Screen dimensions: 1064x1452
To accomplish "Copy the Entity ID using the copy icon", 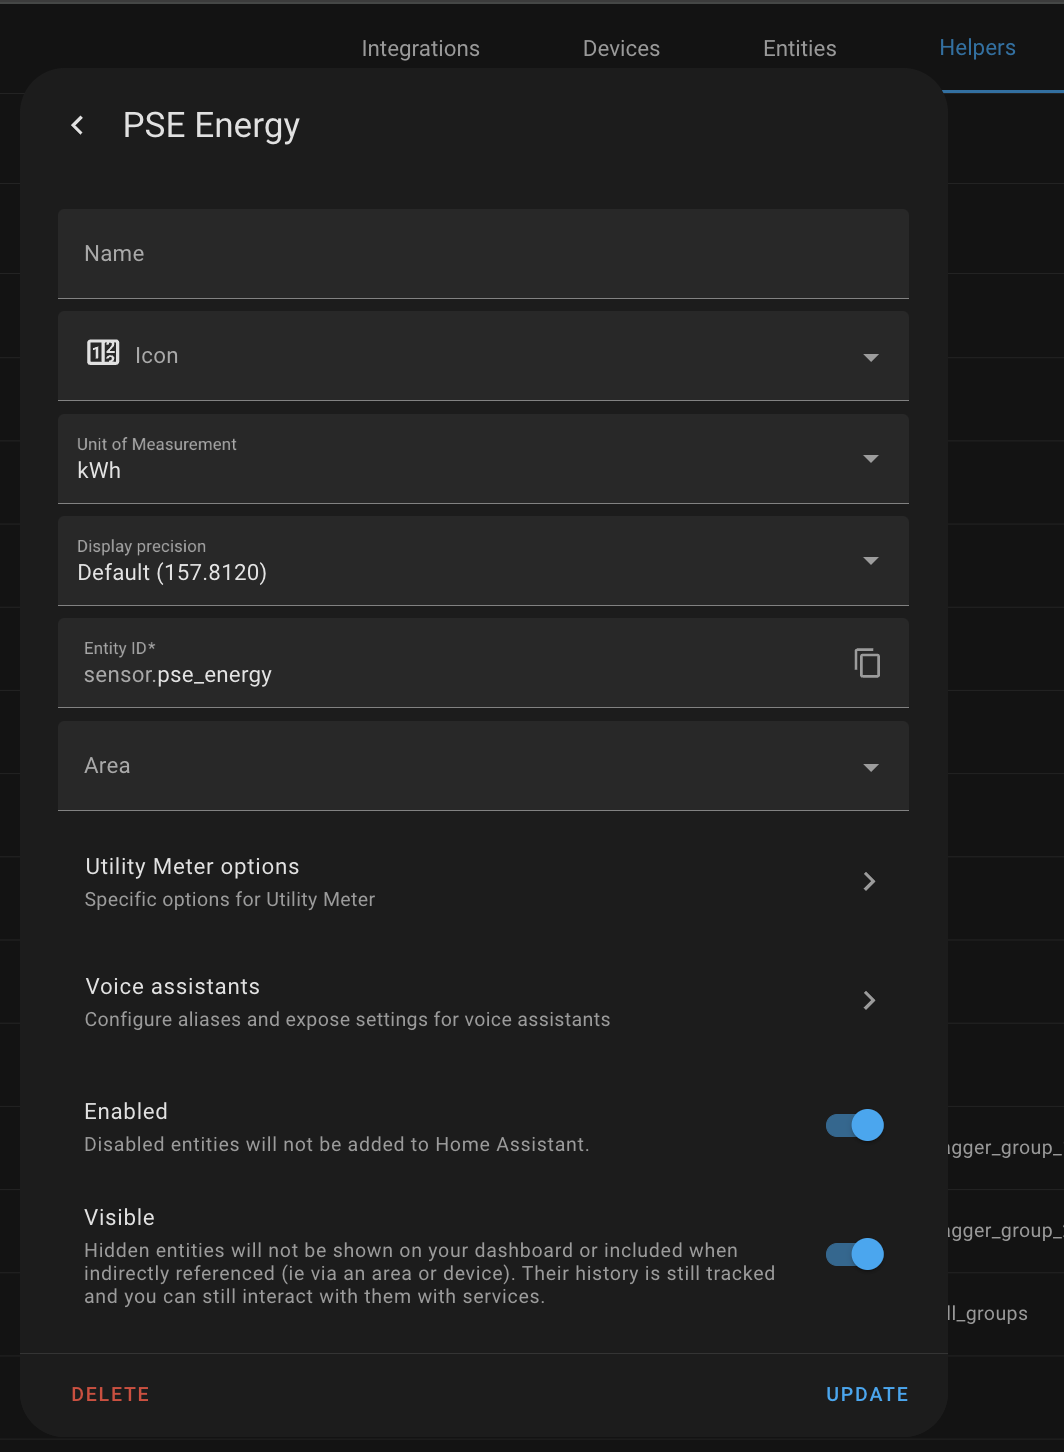I will click(x=866, y=662).
